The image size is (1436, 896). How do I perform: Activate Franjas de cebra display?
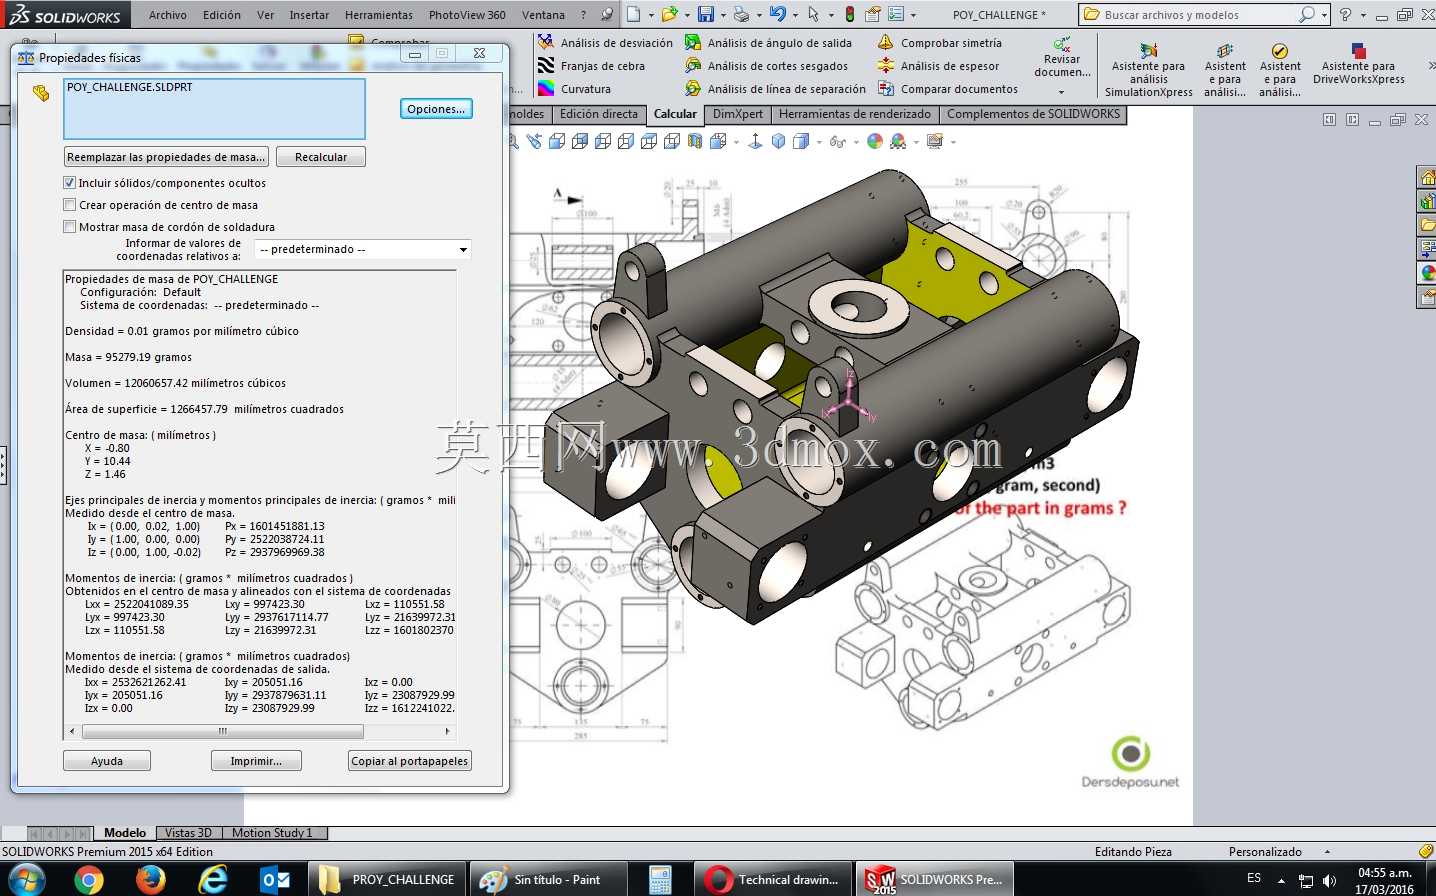pyautogui.click(x=591, y=66)
